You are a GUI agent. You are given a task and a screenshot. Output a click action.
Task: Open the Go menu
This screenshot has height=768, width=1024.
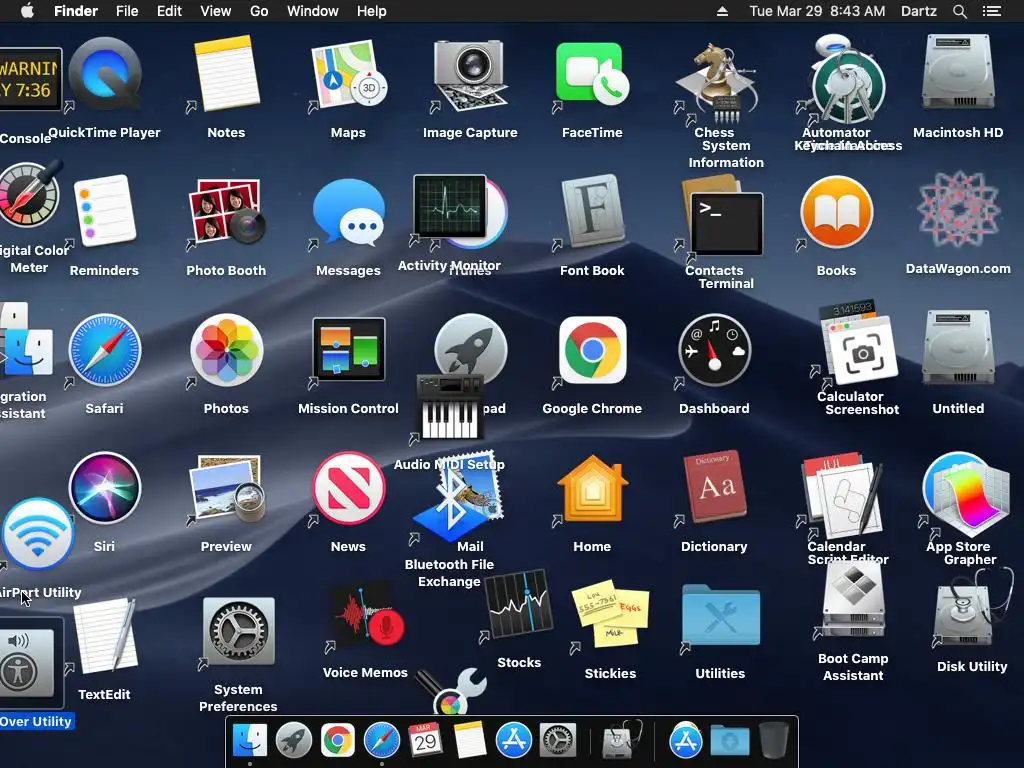pos(259,11)
